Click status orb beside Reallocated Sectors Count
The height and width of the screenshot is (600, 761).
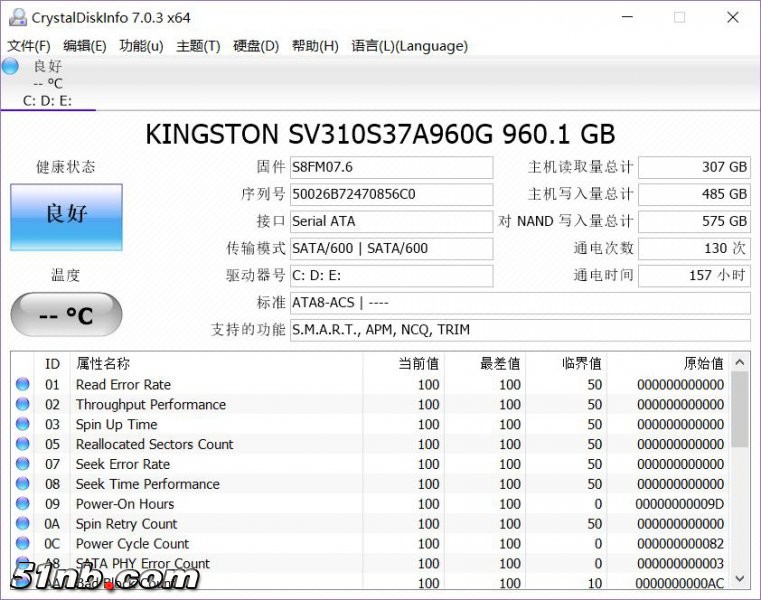click(x=23, y=445)
